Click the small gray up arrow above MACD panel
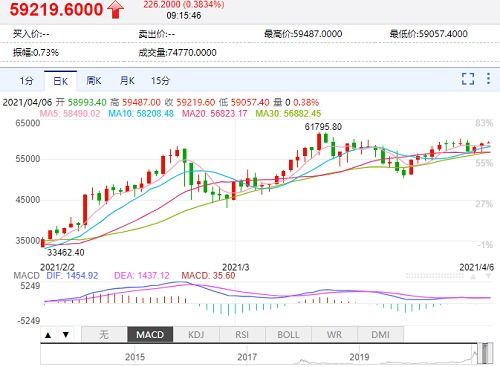The image size is (500, 367). point(473,276)
